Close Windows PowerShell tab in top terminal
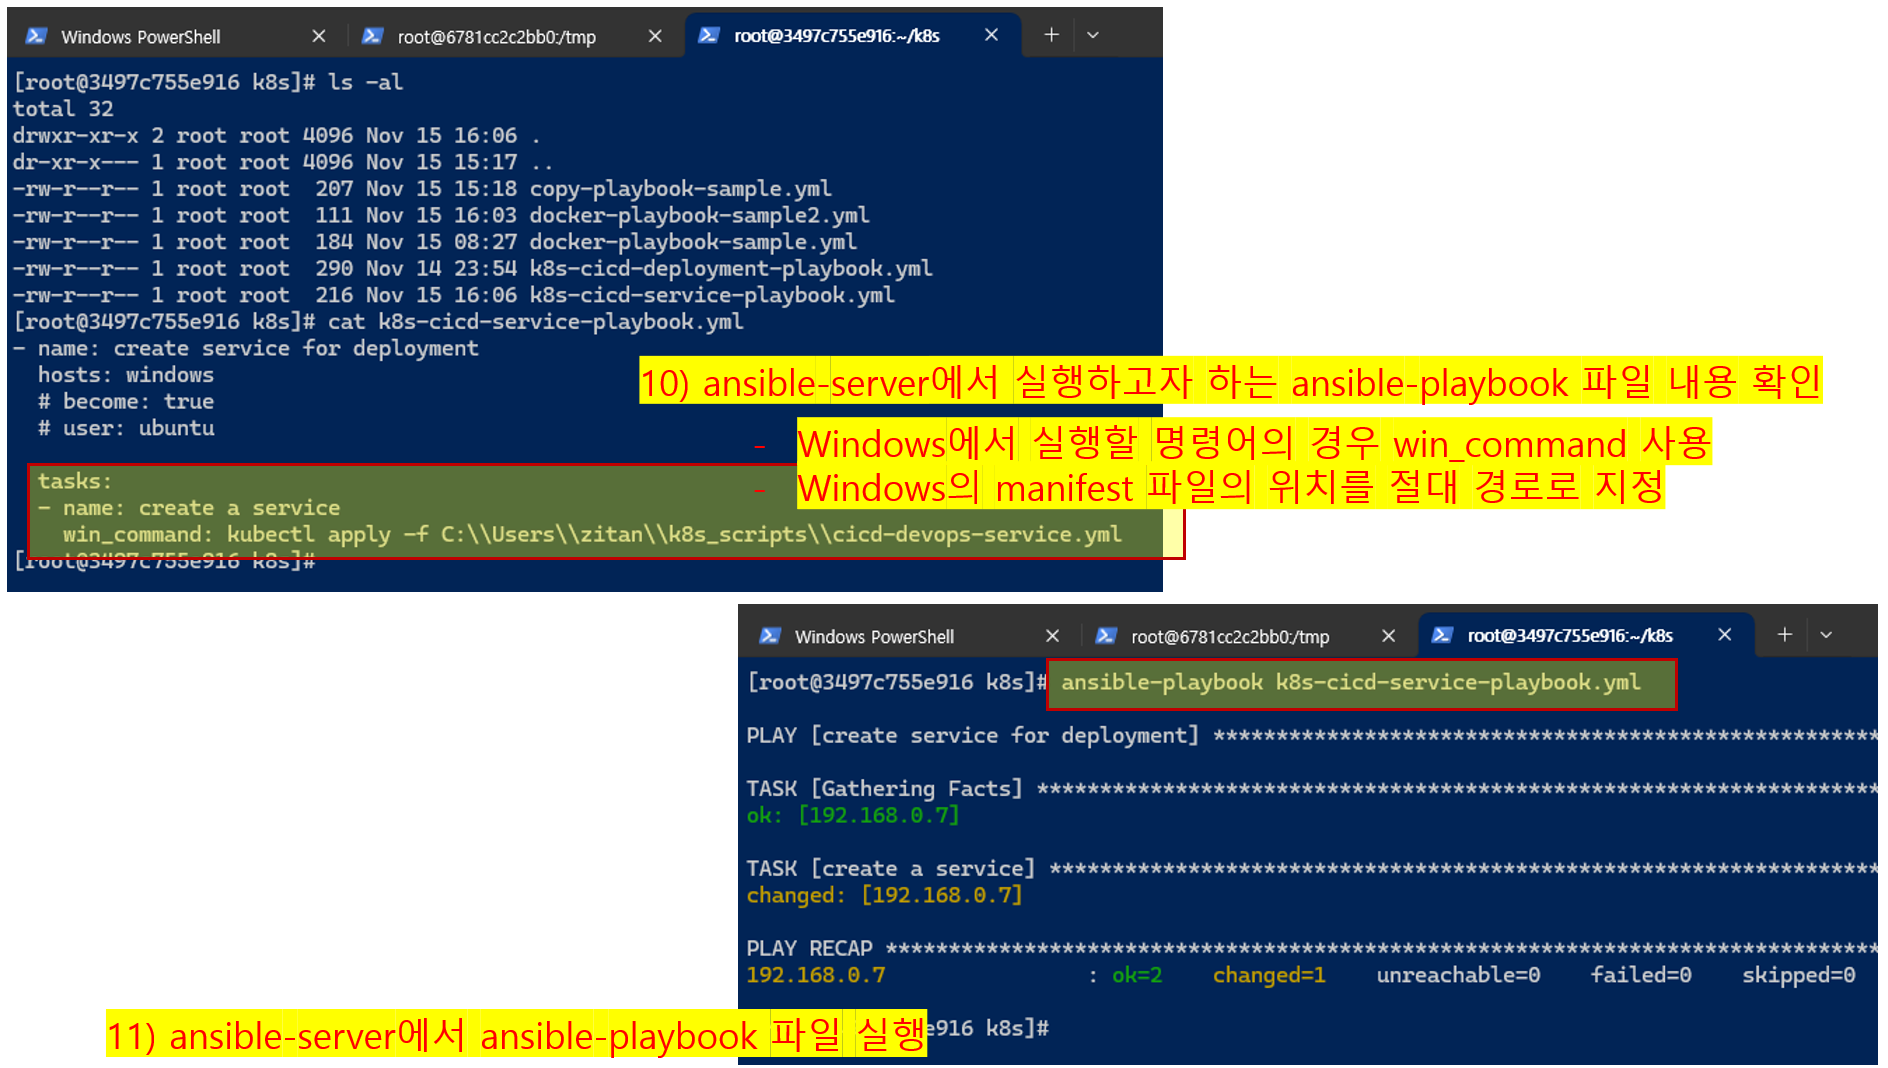 point(319,36)
